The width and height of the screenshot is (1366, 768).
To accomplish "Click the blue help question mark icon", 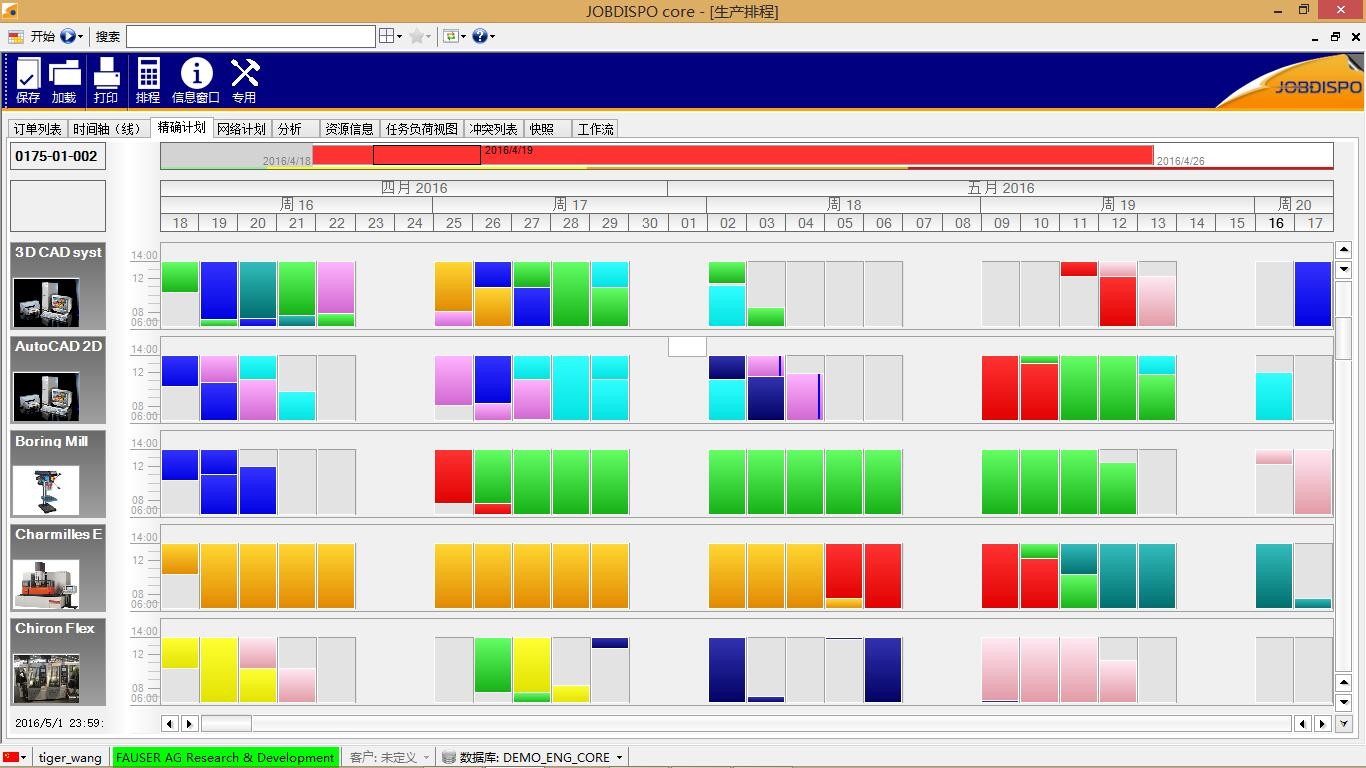I will pyautogui.click(x=480, y=36).
